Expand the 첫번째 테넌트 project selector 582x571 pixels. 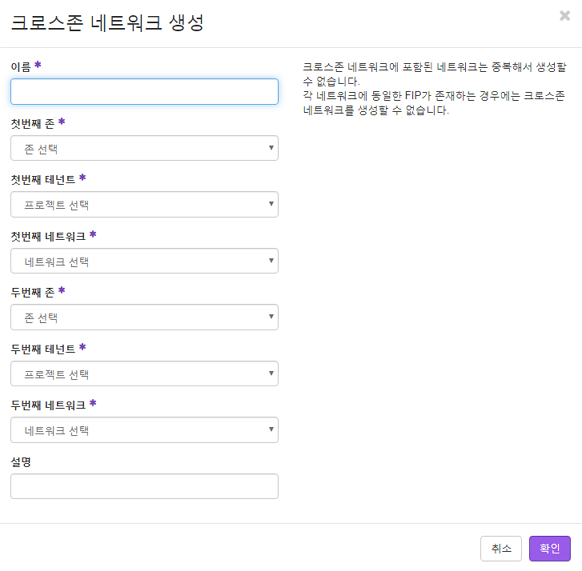point(144,205)
